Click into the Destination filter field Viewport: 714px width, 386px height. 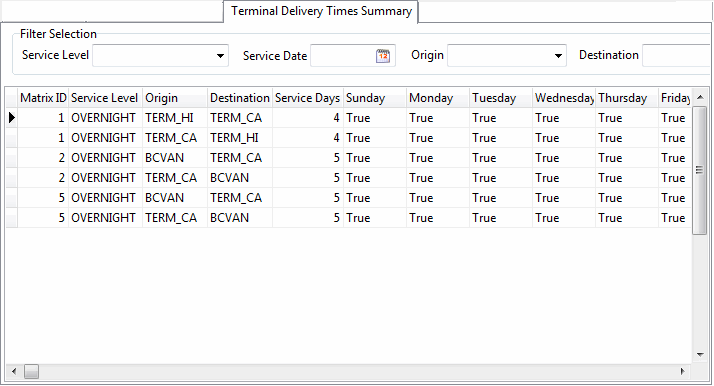677,56
